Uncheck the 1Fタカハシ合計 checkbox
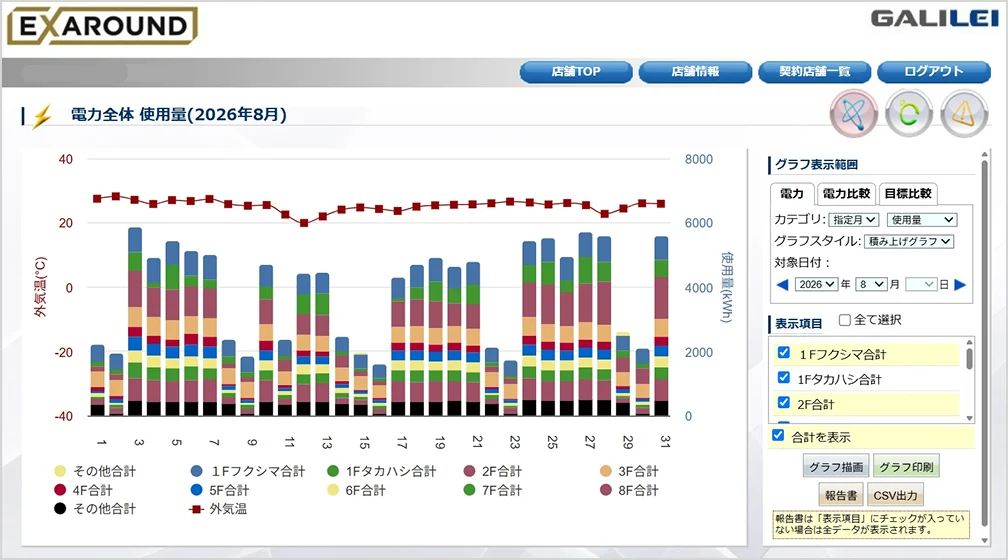This screenshot has height=560, width=1008. click(x=784, y=377)
